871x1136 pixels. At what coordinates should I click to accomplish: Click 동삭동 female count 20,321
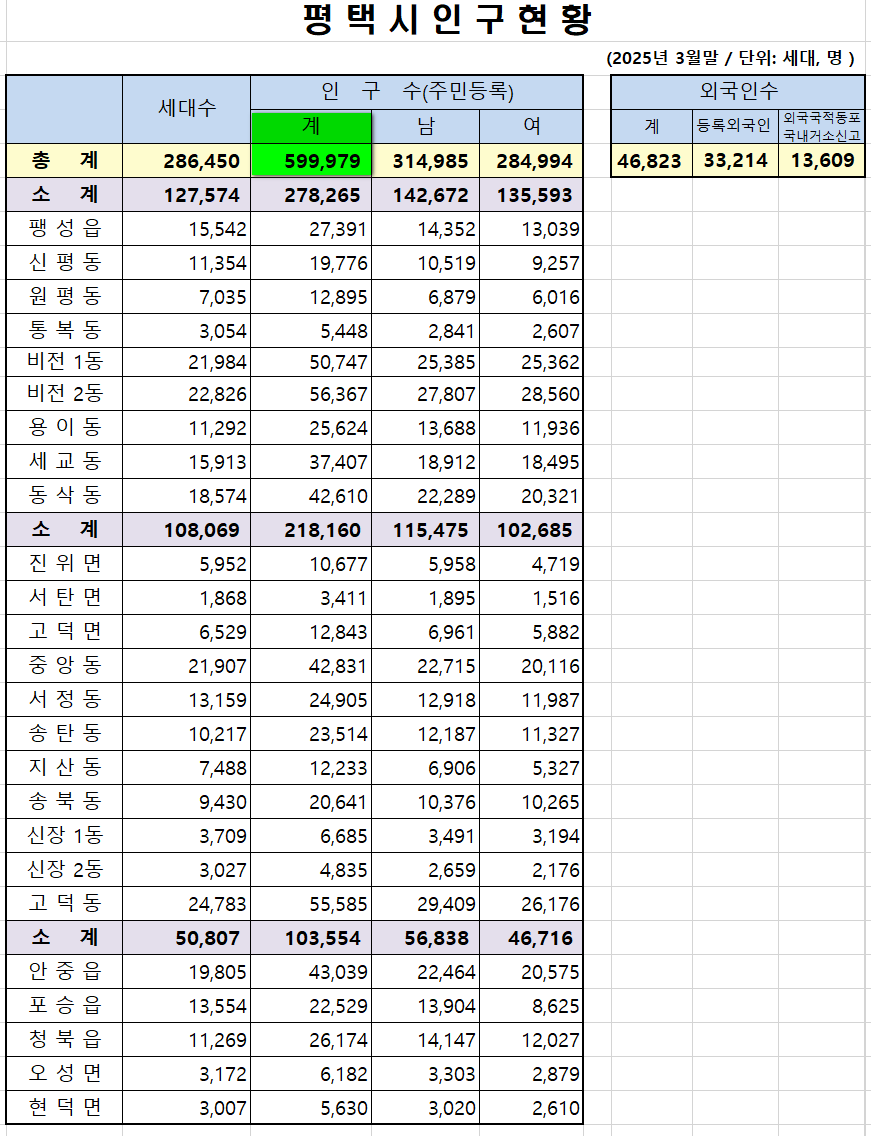(x=531, y=496)
